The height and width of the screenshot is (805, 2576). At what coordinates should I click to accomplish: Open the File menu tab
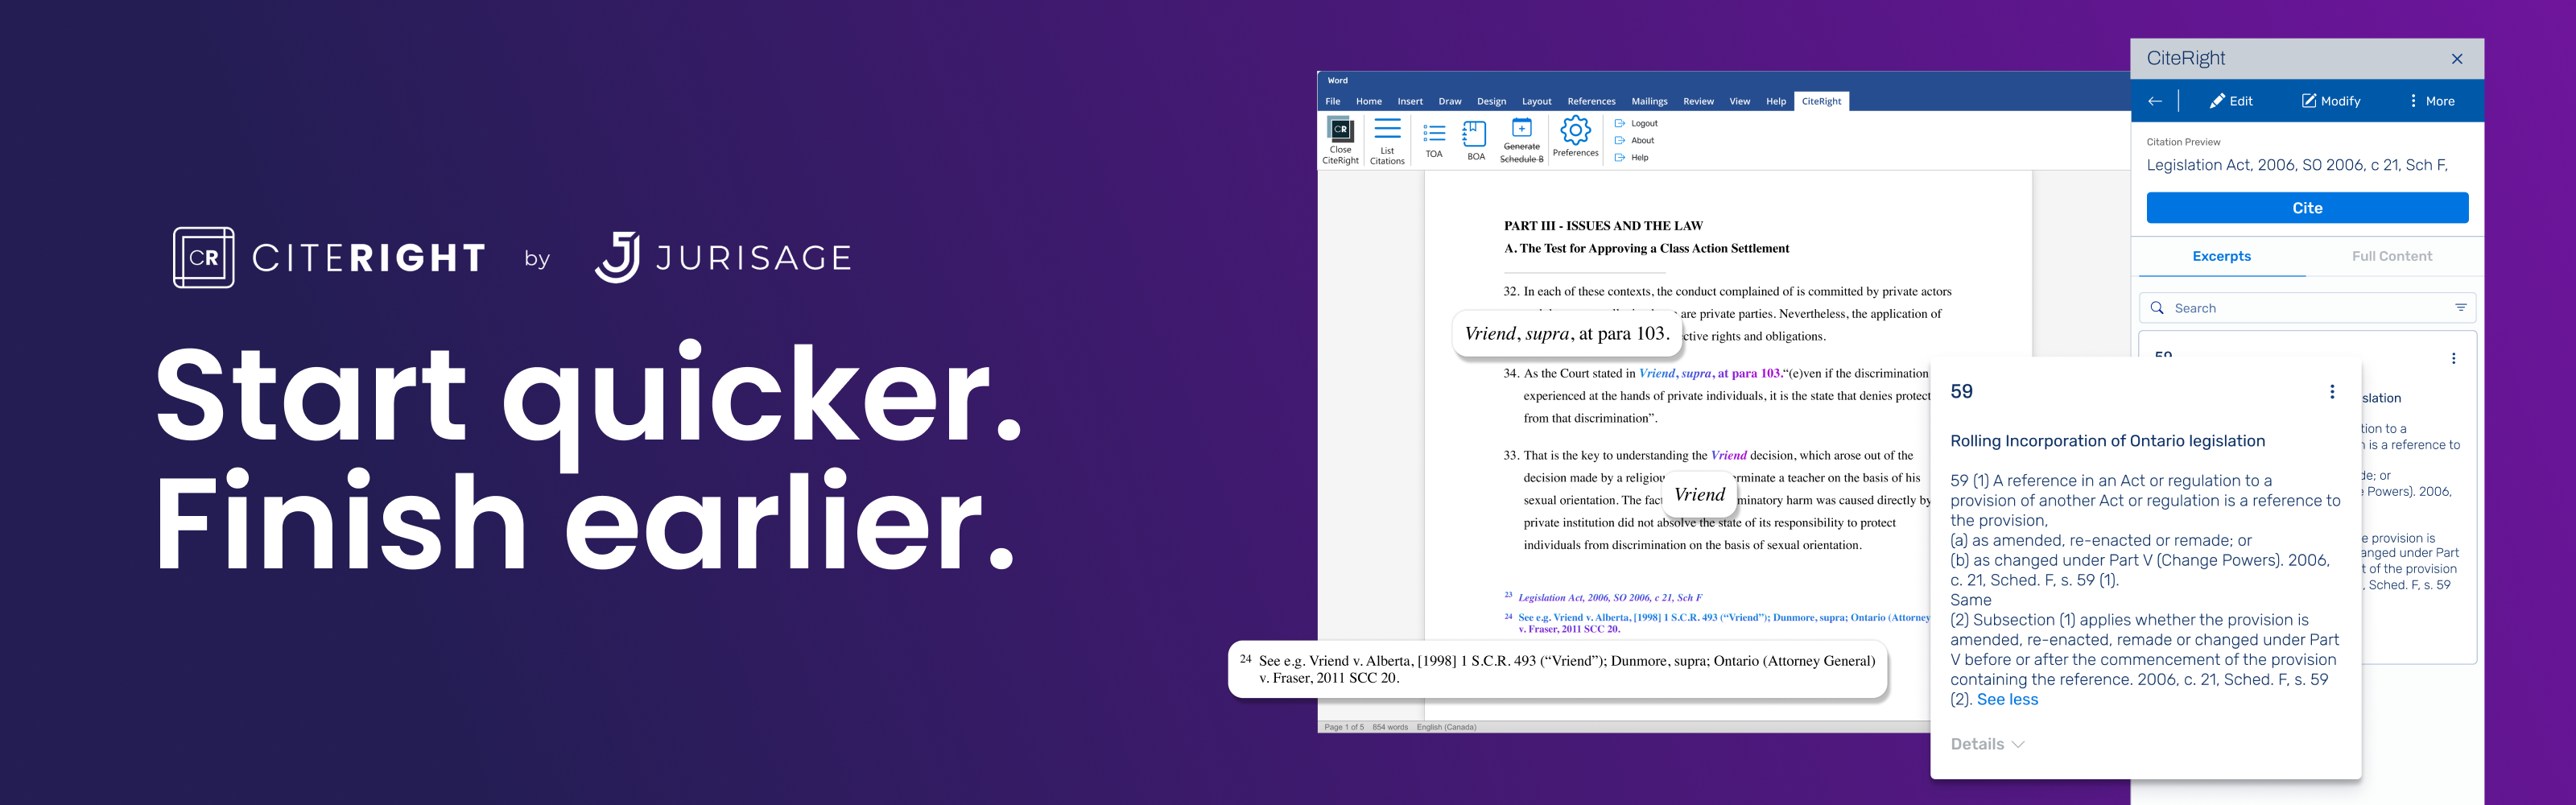coord(1333,101)
